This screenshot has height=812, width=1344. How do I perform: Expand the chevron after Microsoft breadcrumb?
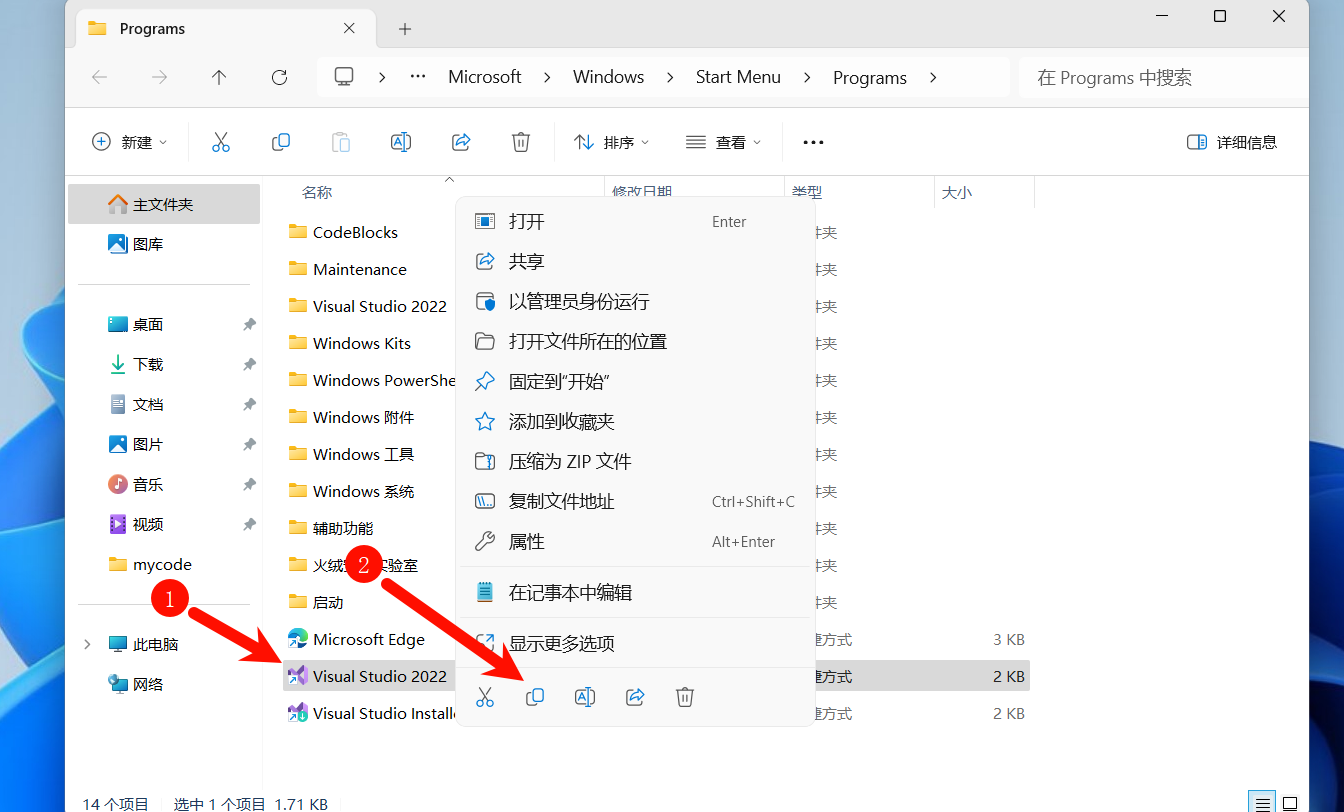[547, 77]
